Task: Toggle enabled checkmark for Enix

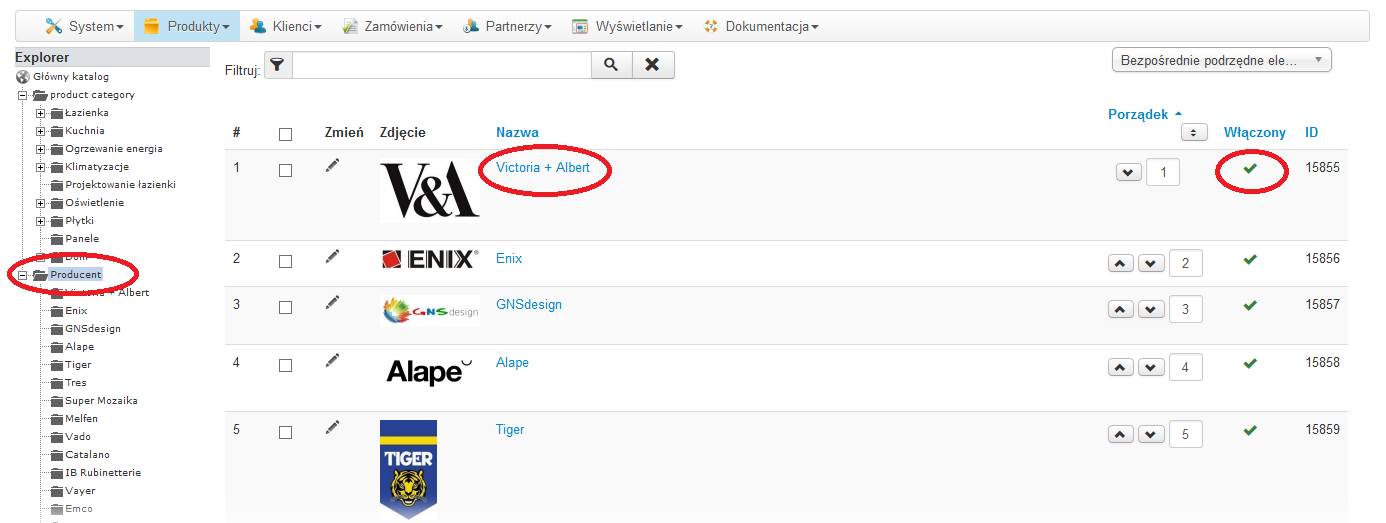Action: tap(1250, 259)
